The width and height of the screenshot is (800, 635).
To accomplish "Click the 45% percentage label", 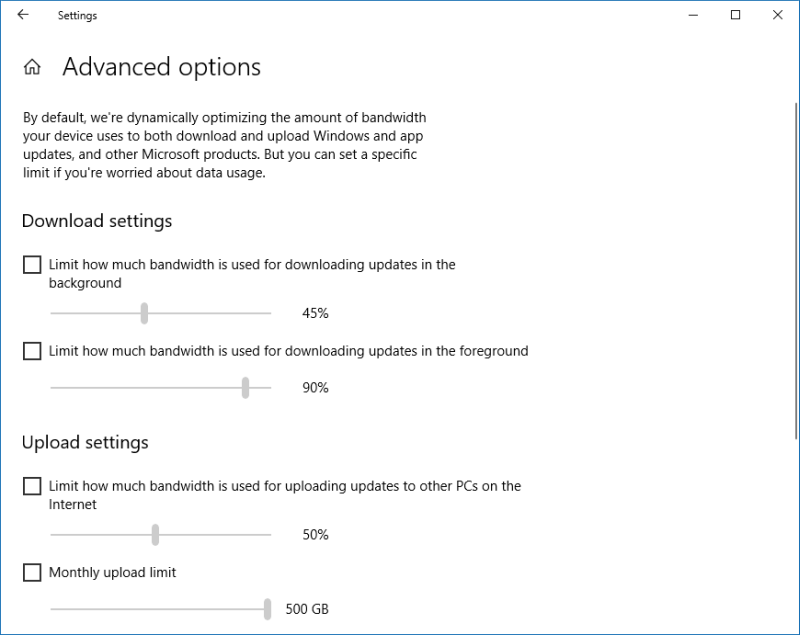I will click(x=314, y=312).
